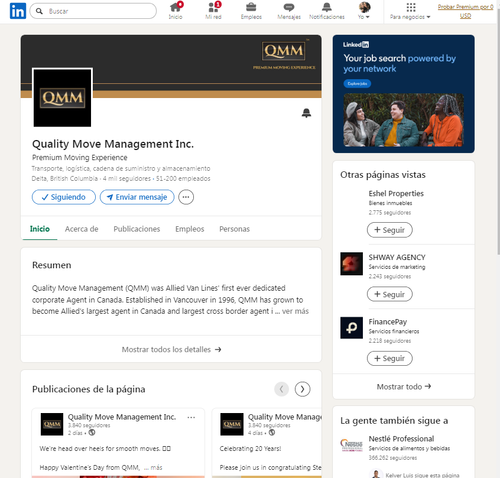Go to Inicio in top navigation
Screen dimensions: 500x478
pos(175,11)
